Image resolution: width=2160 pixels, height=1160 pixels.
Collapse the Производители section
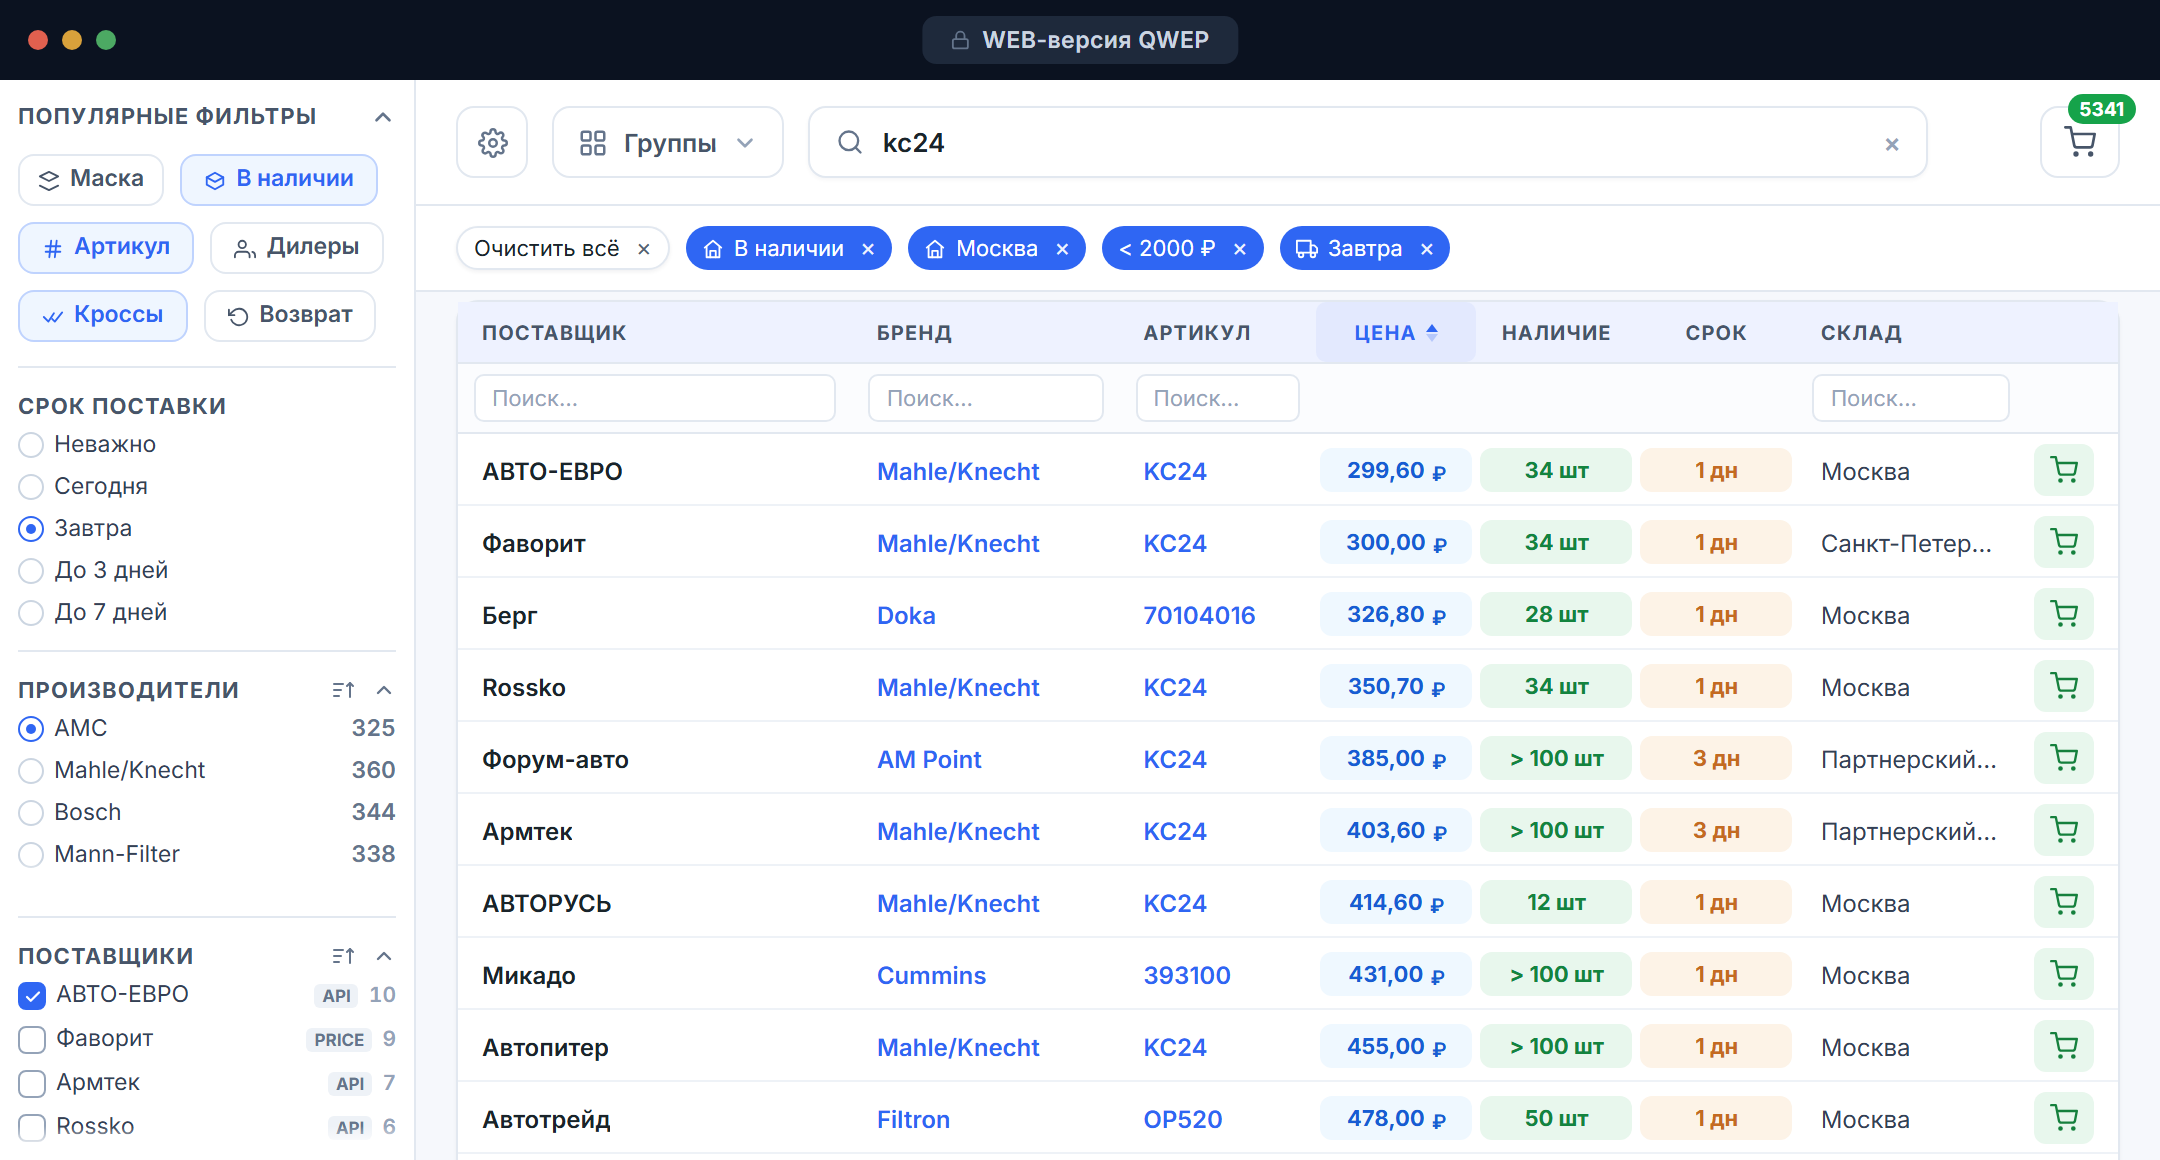coord(384,690)
